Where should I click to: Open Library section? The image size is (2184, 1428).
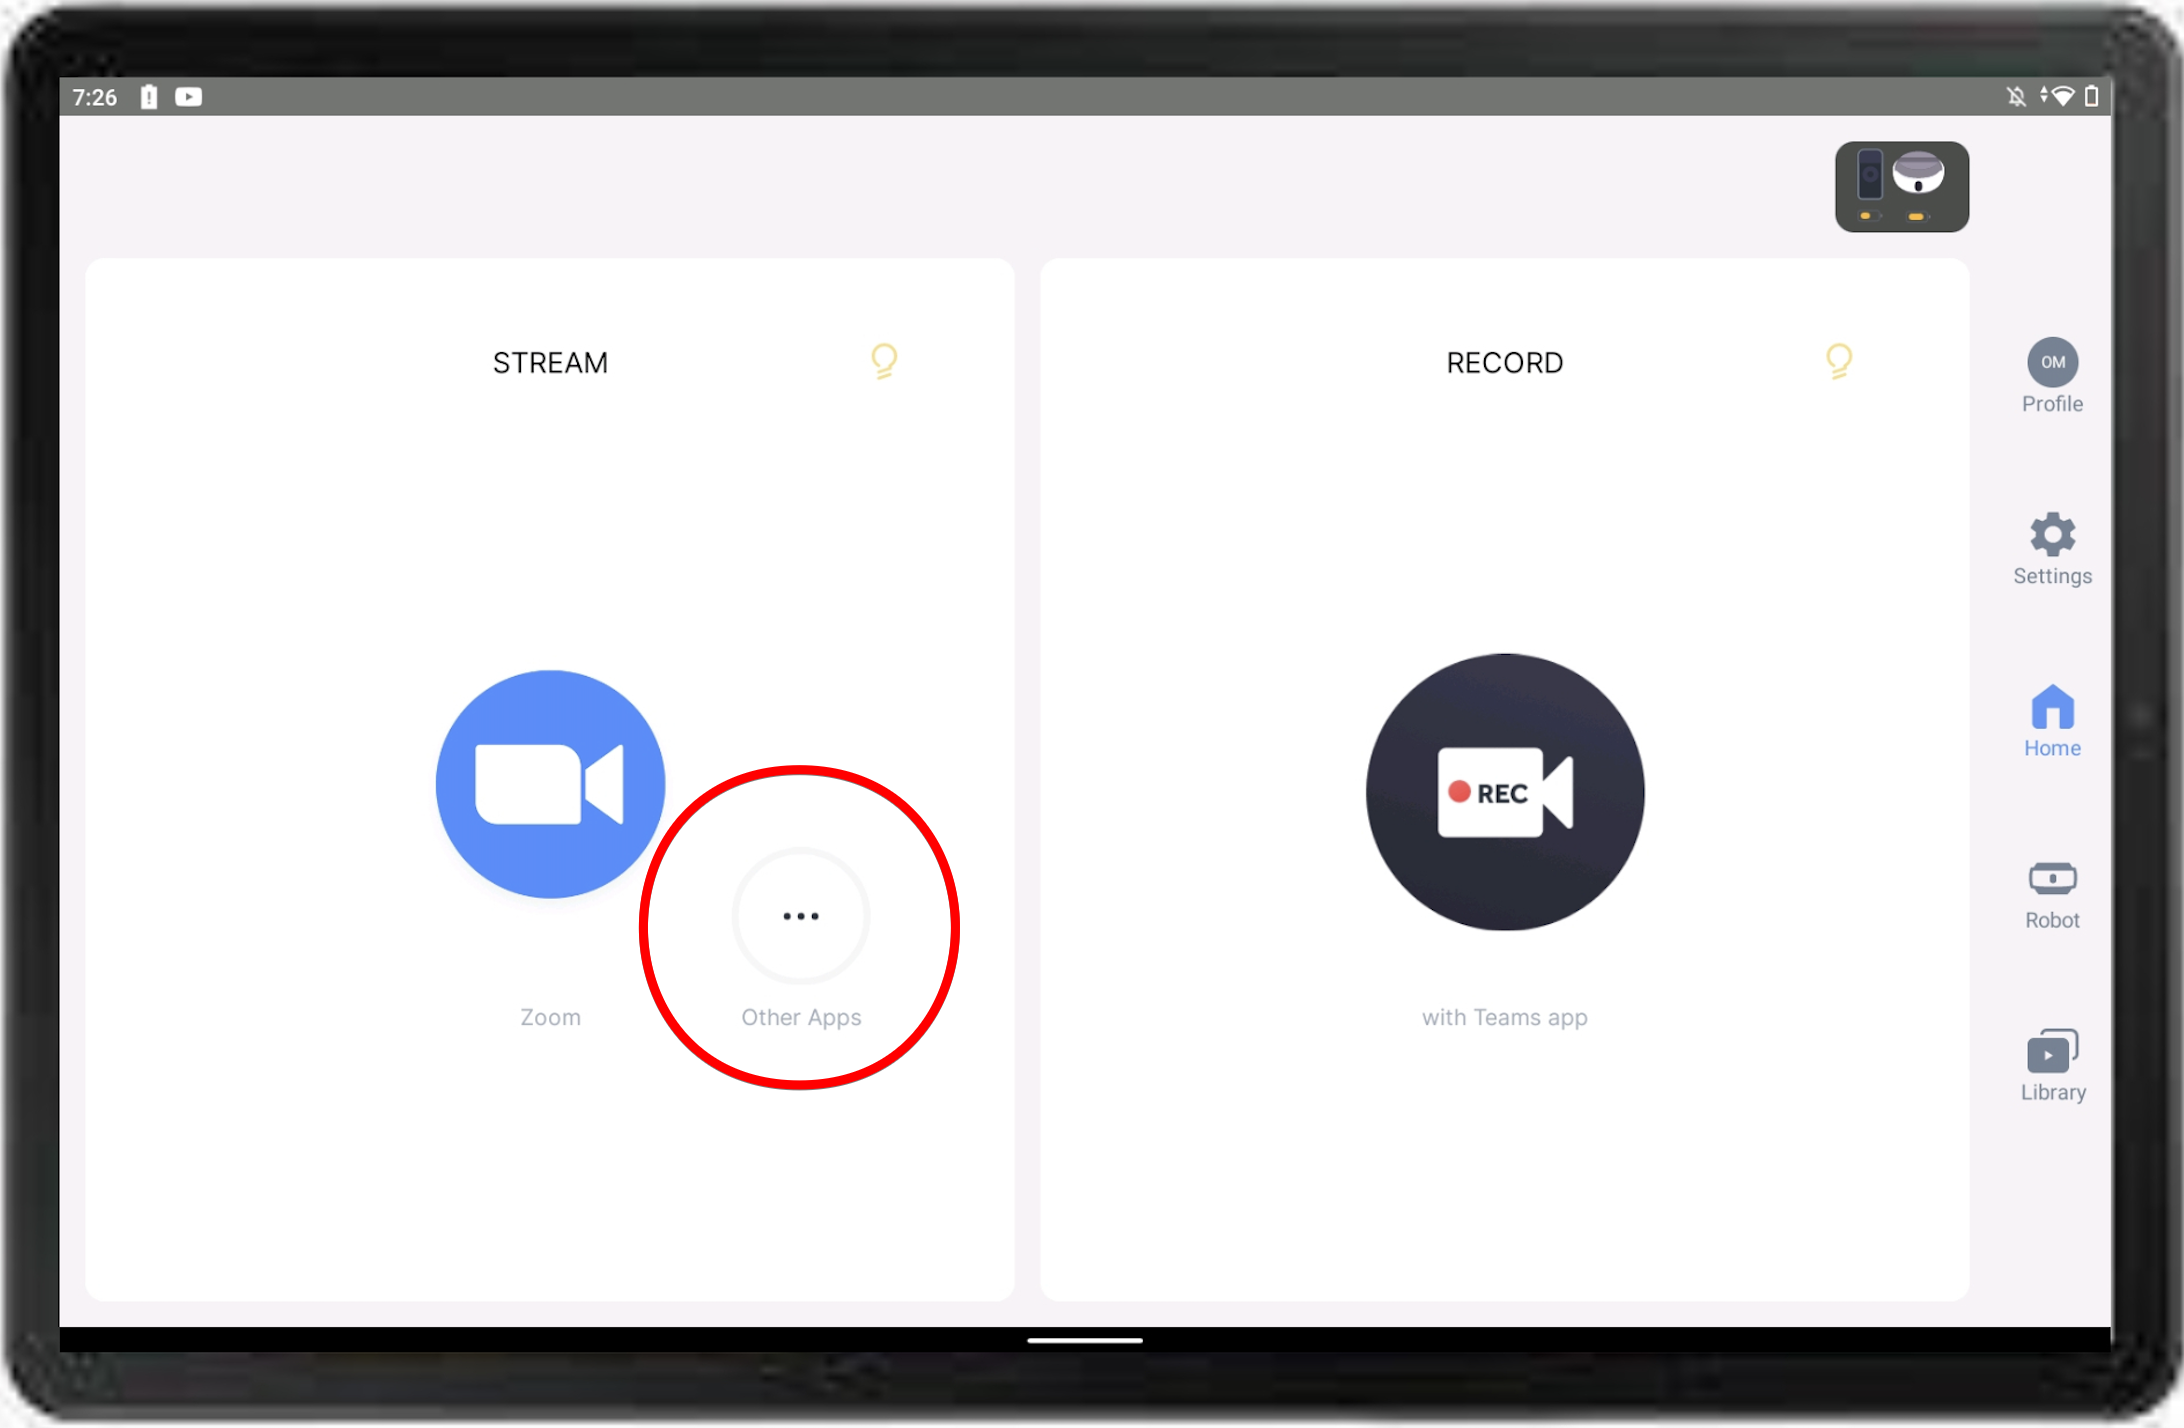[2053, 1063]
